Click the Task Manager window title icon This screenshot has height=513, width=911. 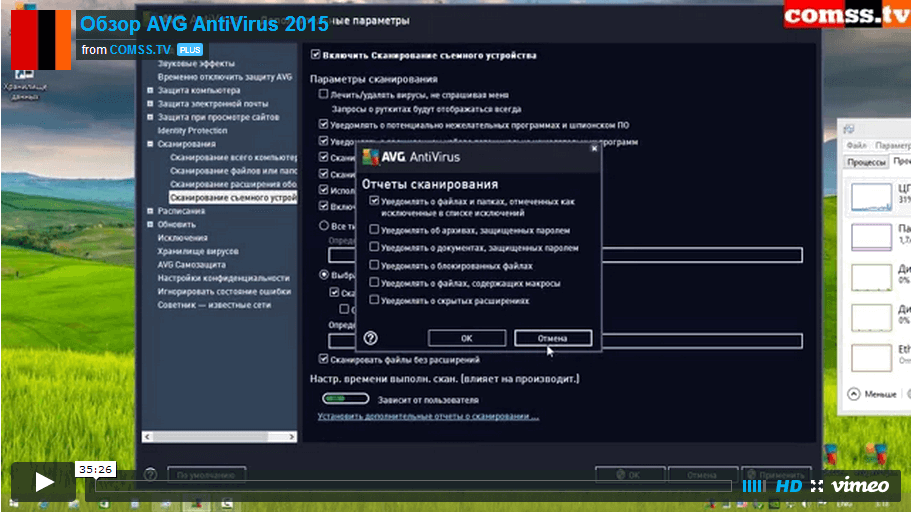coord(849,129)
